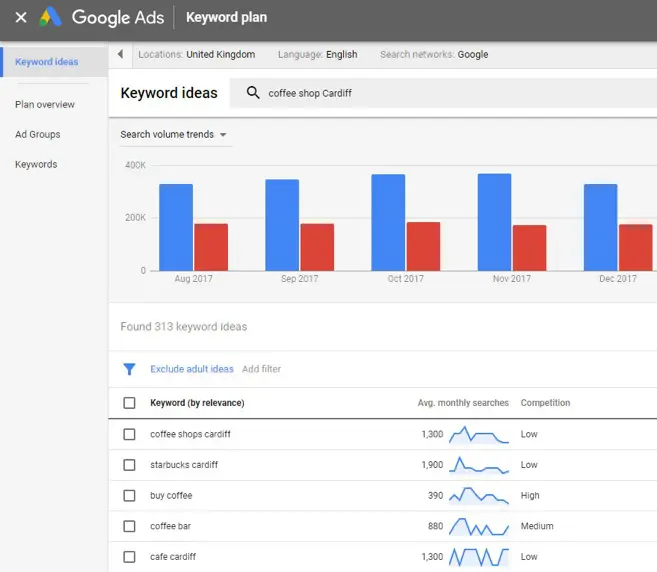Click the Aug 2017 blue bar
The width and height of the screenshot is (657, 572).
(x=176, y=227)
